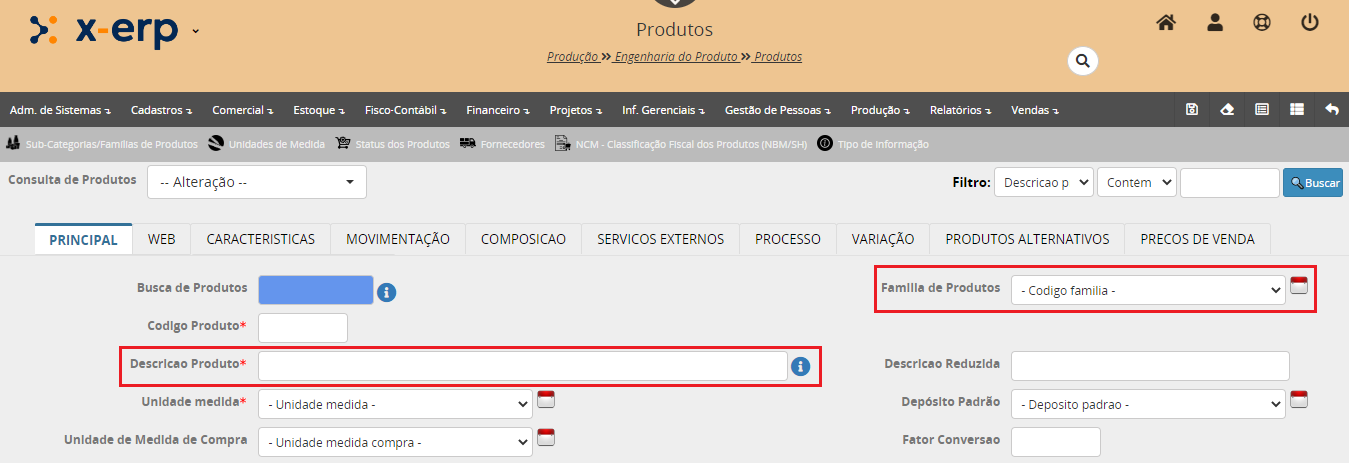This screenshot has width=1349, height=463.
Task: Expand the Consulta de Produtos Alteração dropdown
Action: click(257, 182)
